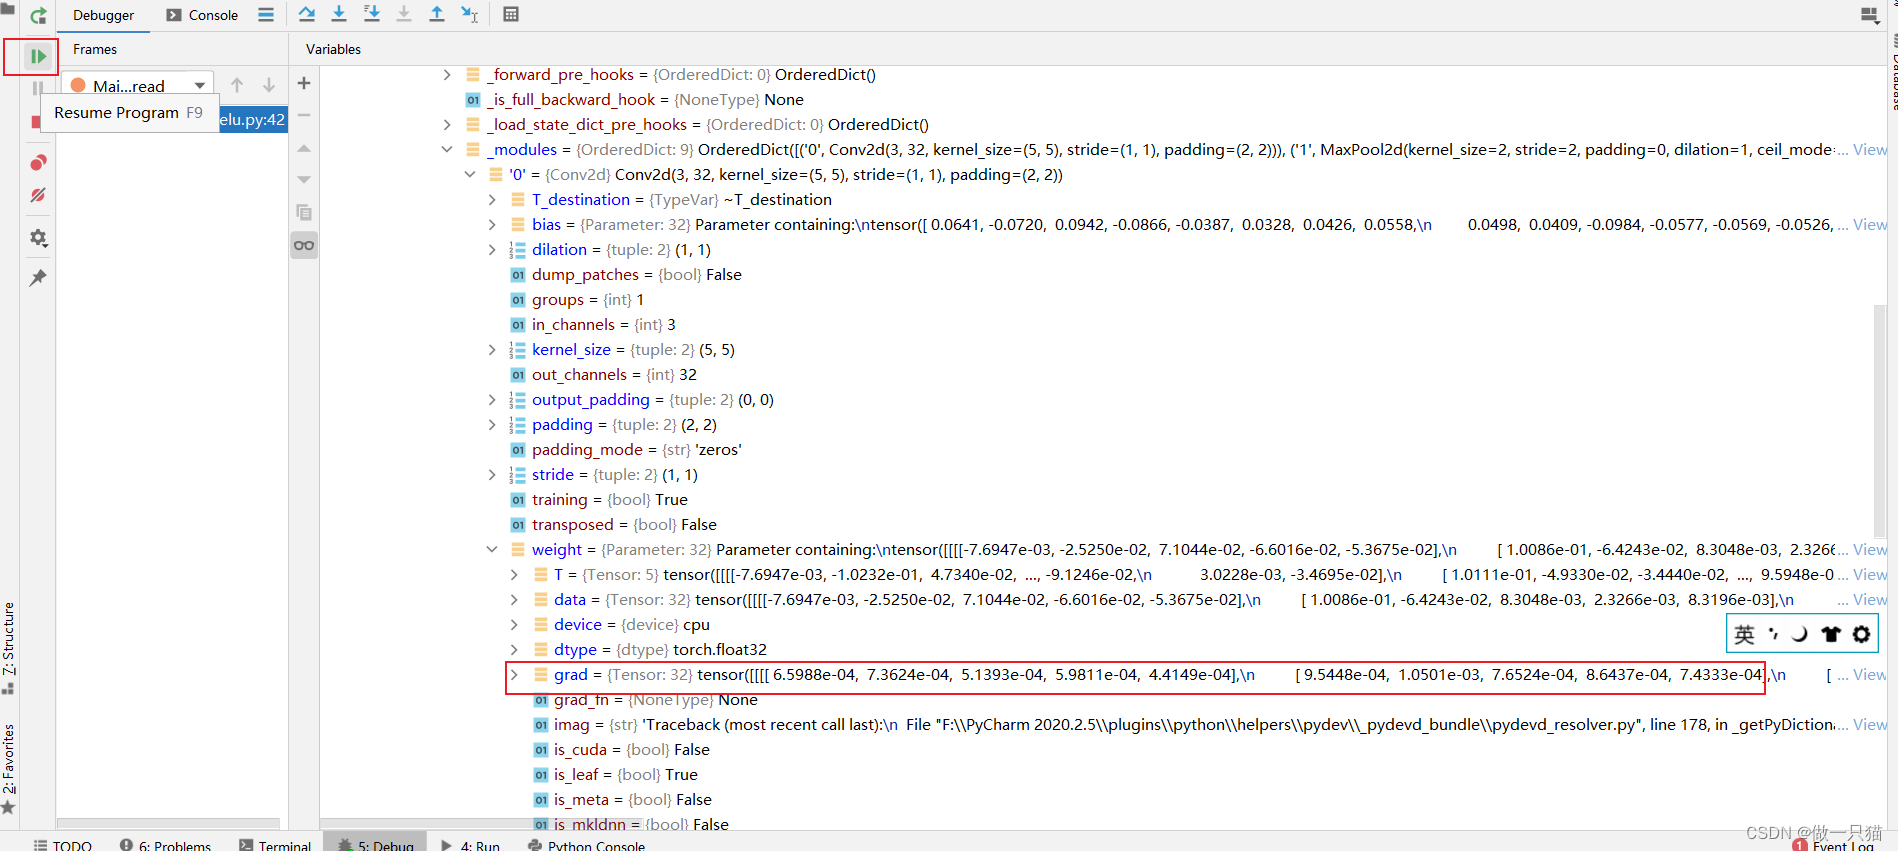The height and width of the screenshot is (851, 1898).
Task: Expand the _forward_pre_hooks node
Action: tap(447, 75)
